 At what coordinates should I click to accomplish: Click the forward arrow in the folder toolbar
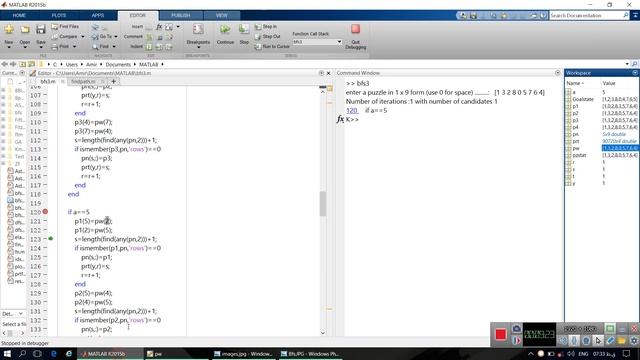(x=13, y=64)
